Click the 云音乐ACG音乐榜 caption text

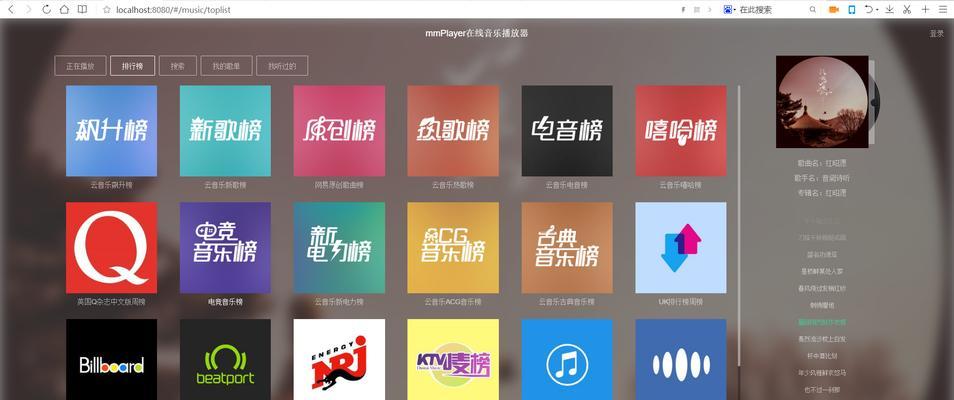pyautogui.click(x=453, y=301)
